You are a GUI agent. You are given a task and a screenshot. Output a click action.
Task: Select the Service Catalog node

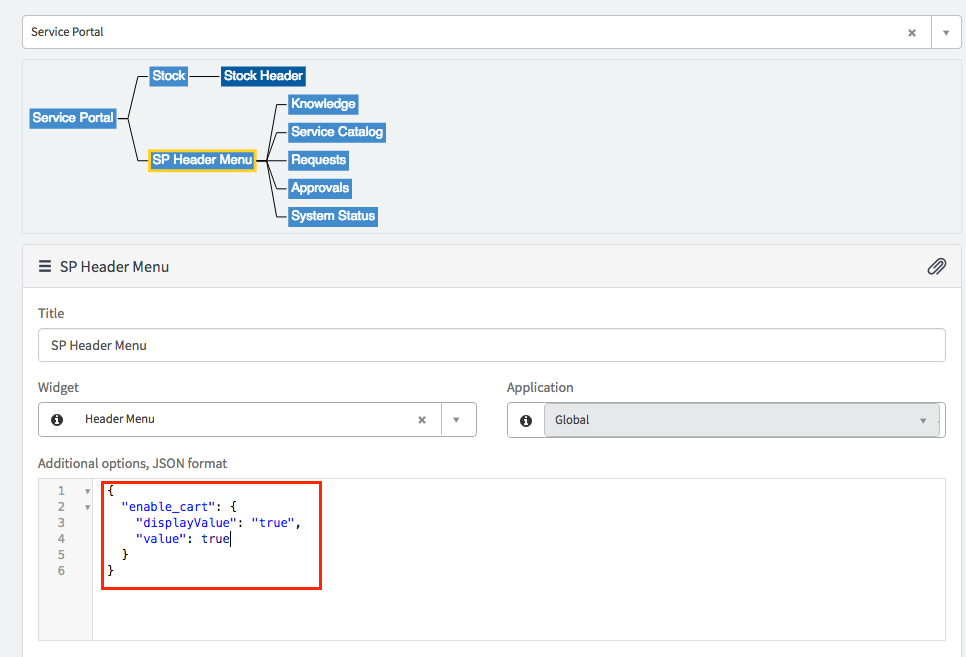(337, 132)
